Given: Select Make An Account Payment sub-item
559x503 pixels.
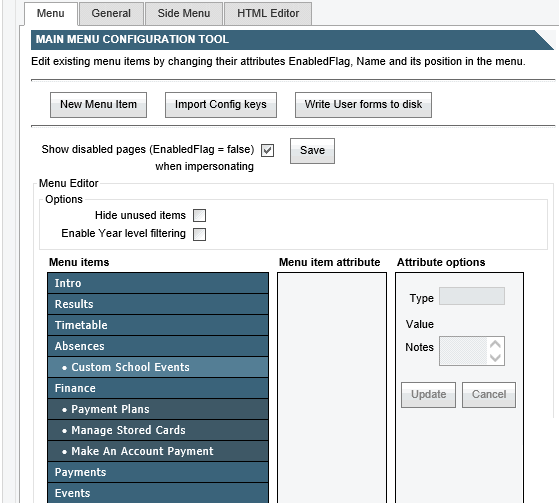Looking at the screenshot, I should [158, 451].
